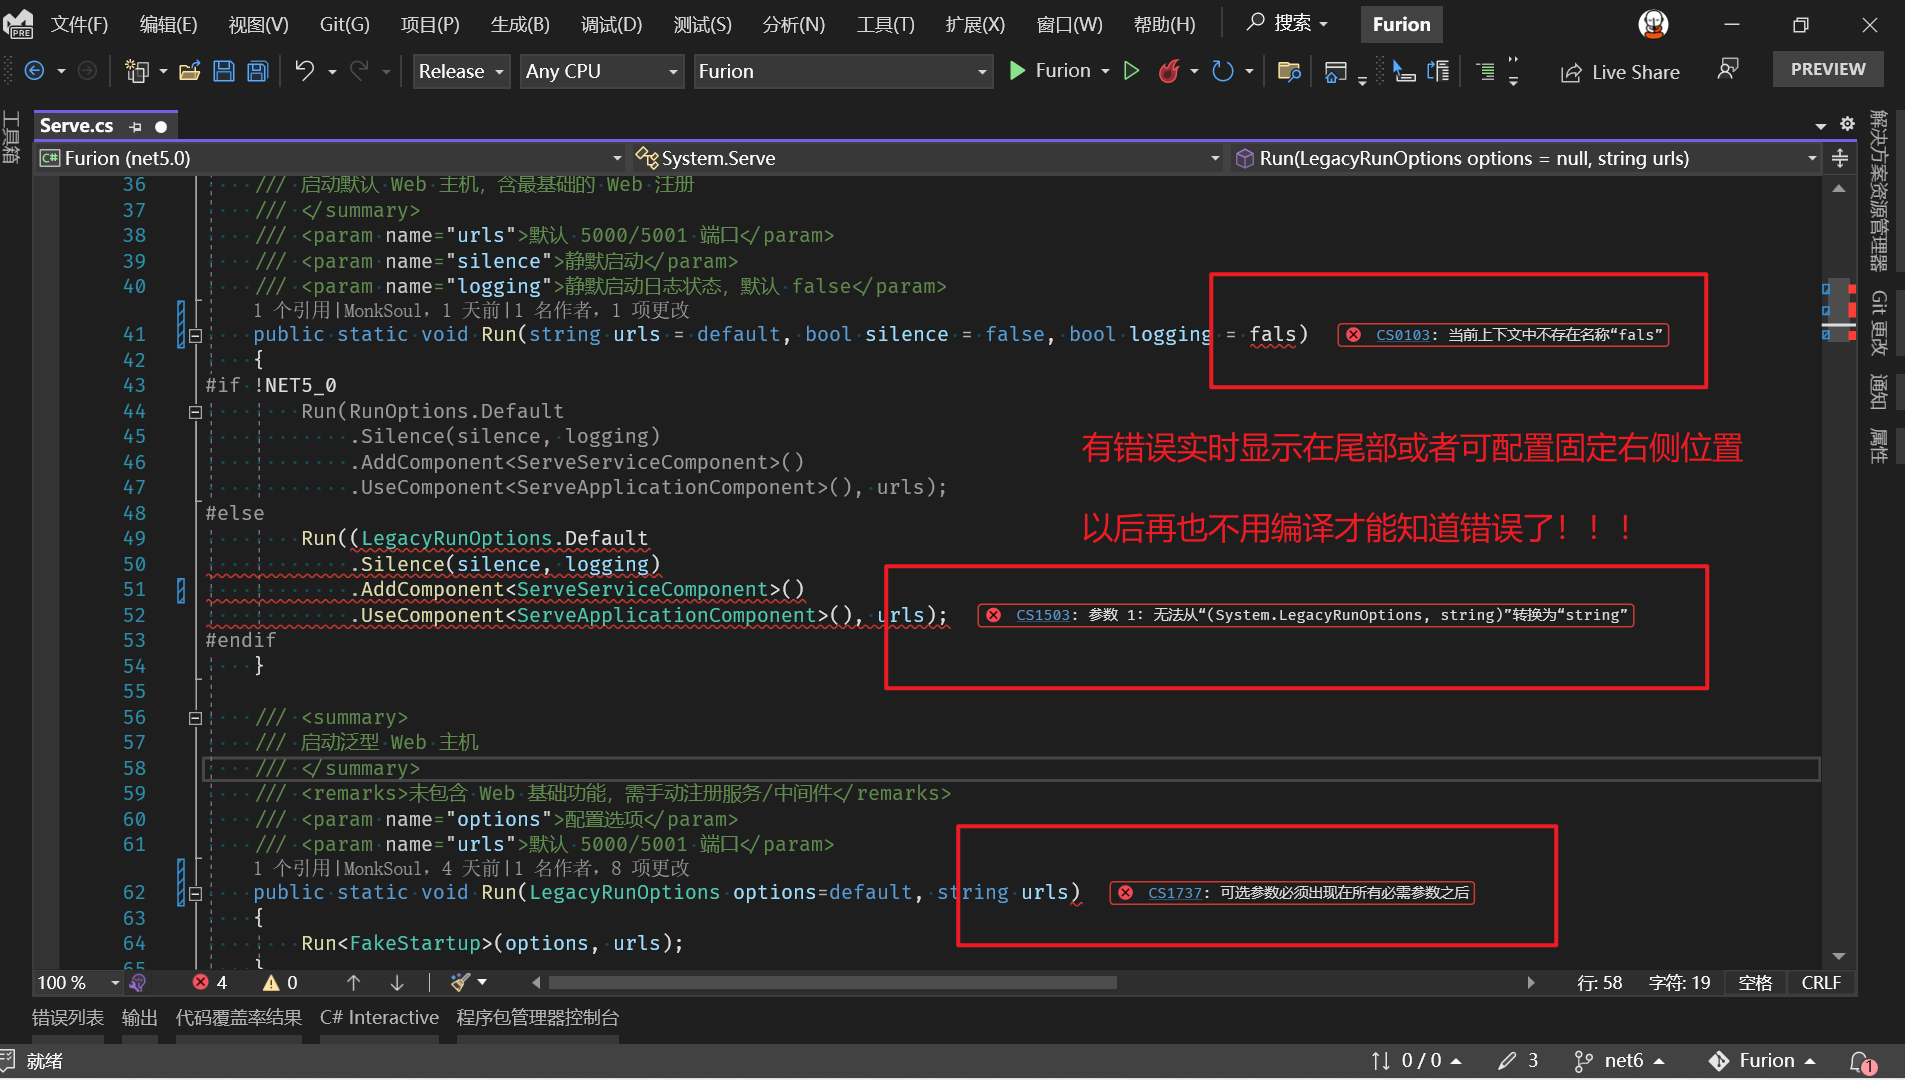The image size is (1905, 1080).
Task: Click the Start Without Debugging outline play icon
Action: (1131, 71)
